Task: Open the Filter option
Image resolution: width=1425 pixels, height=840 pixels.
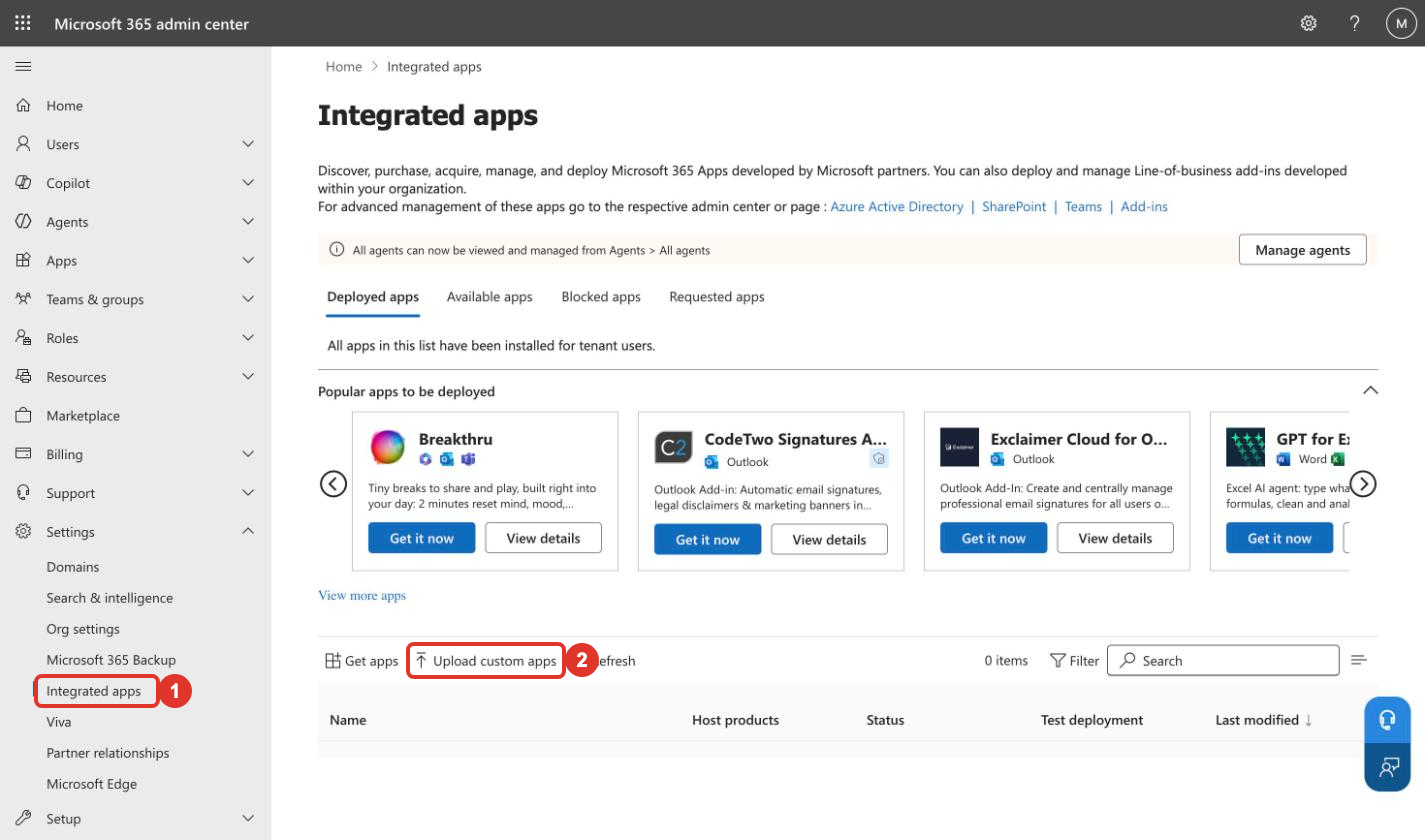Action: click(x=1075, y=661)
